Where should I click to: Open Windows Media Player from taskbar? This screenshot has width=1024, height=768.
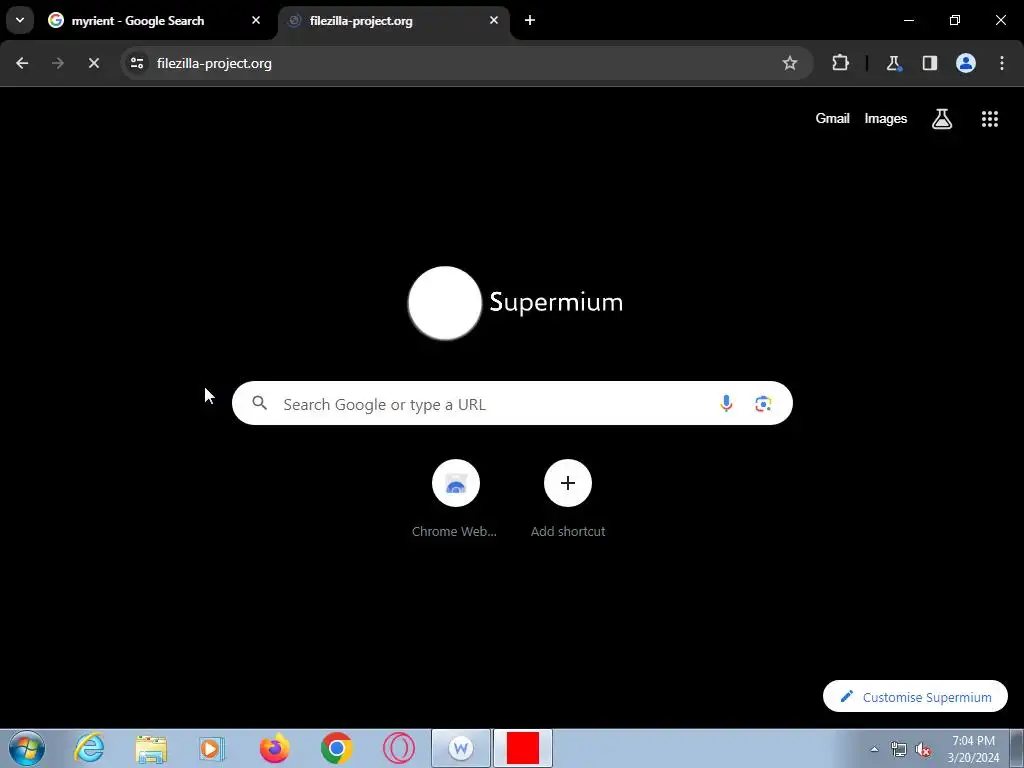(x=212, y=748)
